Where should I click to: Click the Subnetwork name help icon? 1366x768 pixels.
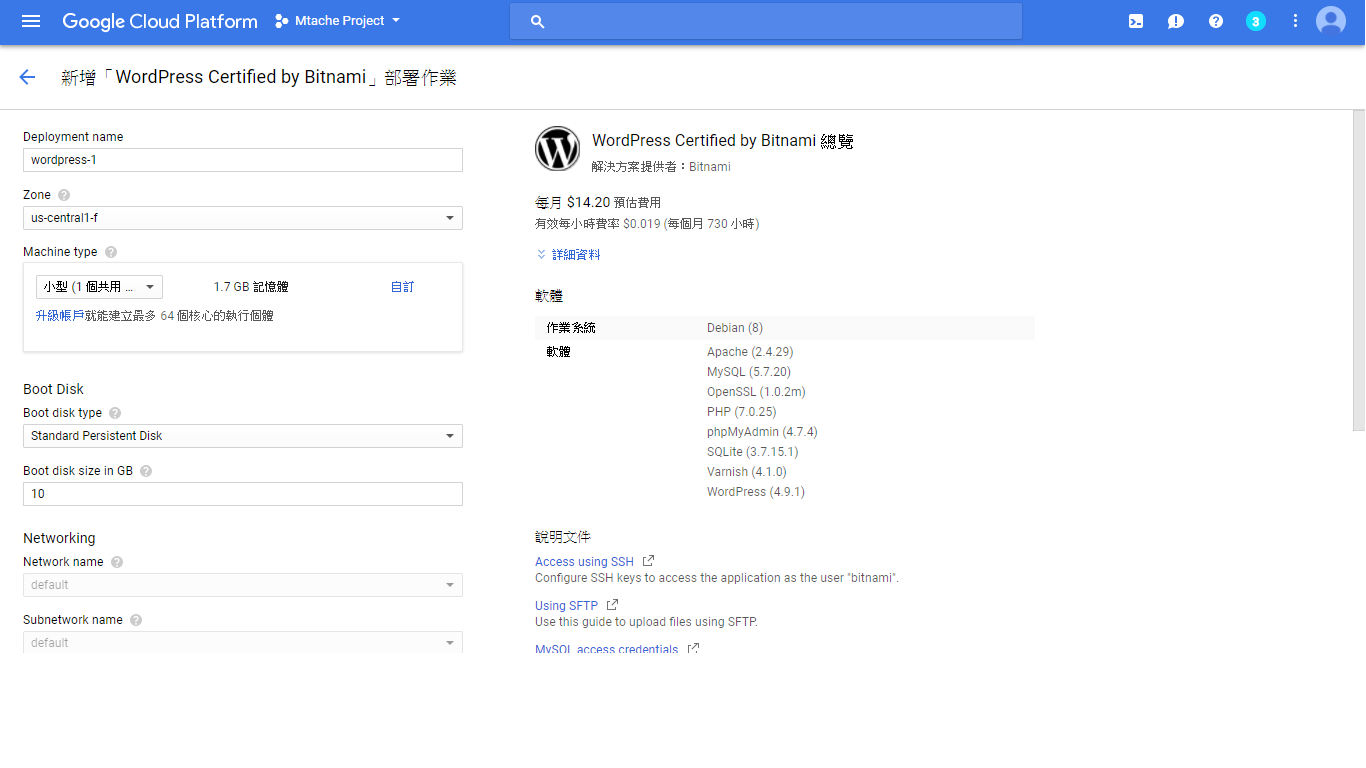tap(136, 620)
